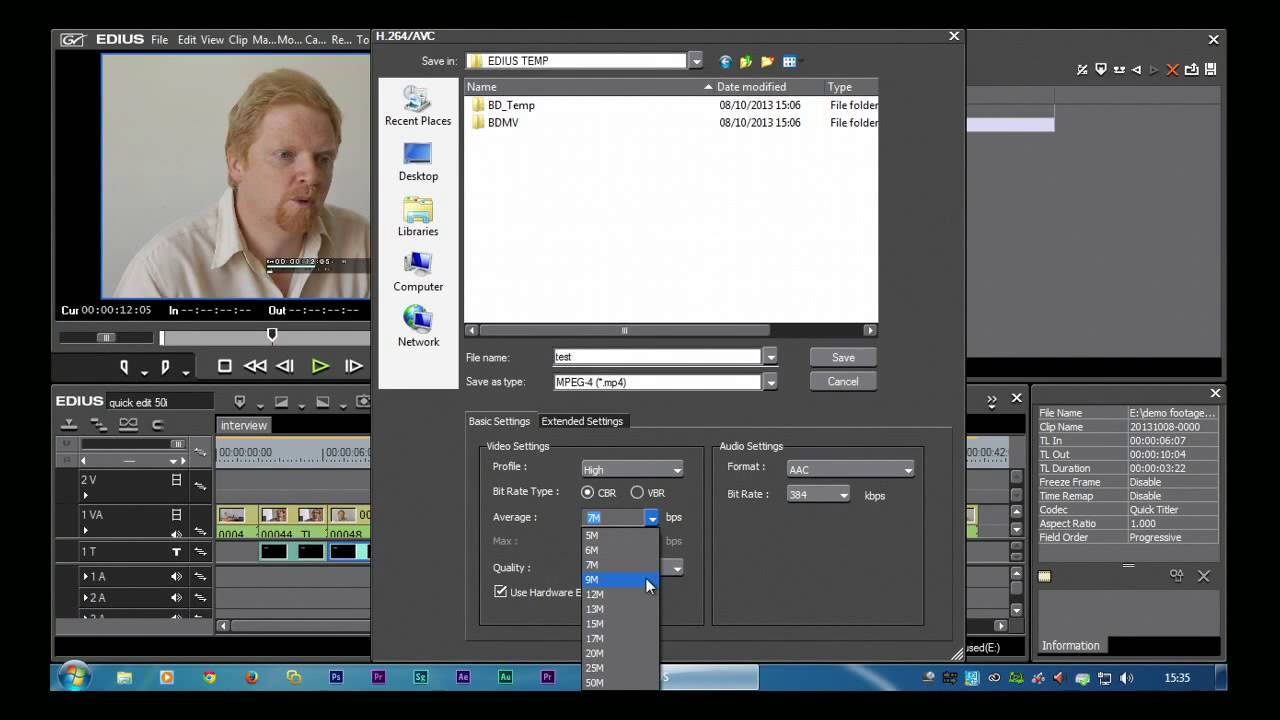Open the Information tab in right panel
Screen dimensions: 1280x720
(1070, 646)
